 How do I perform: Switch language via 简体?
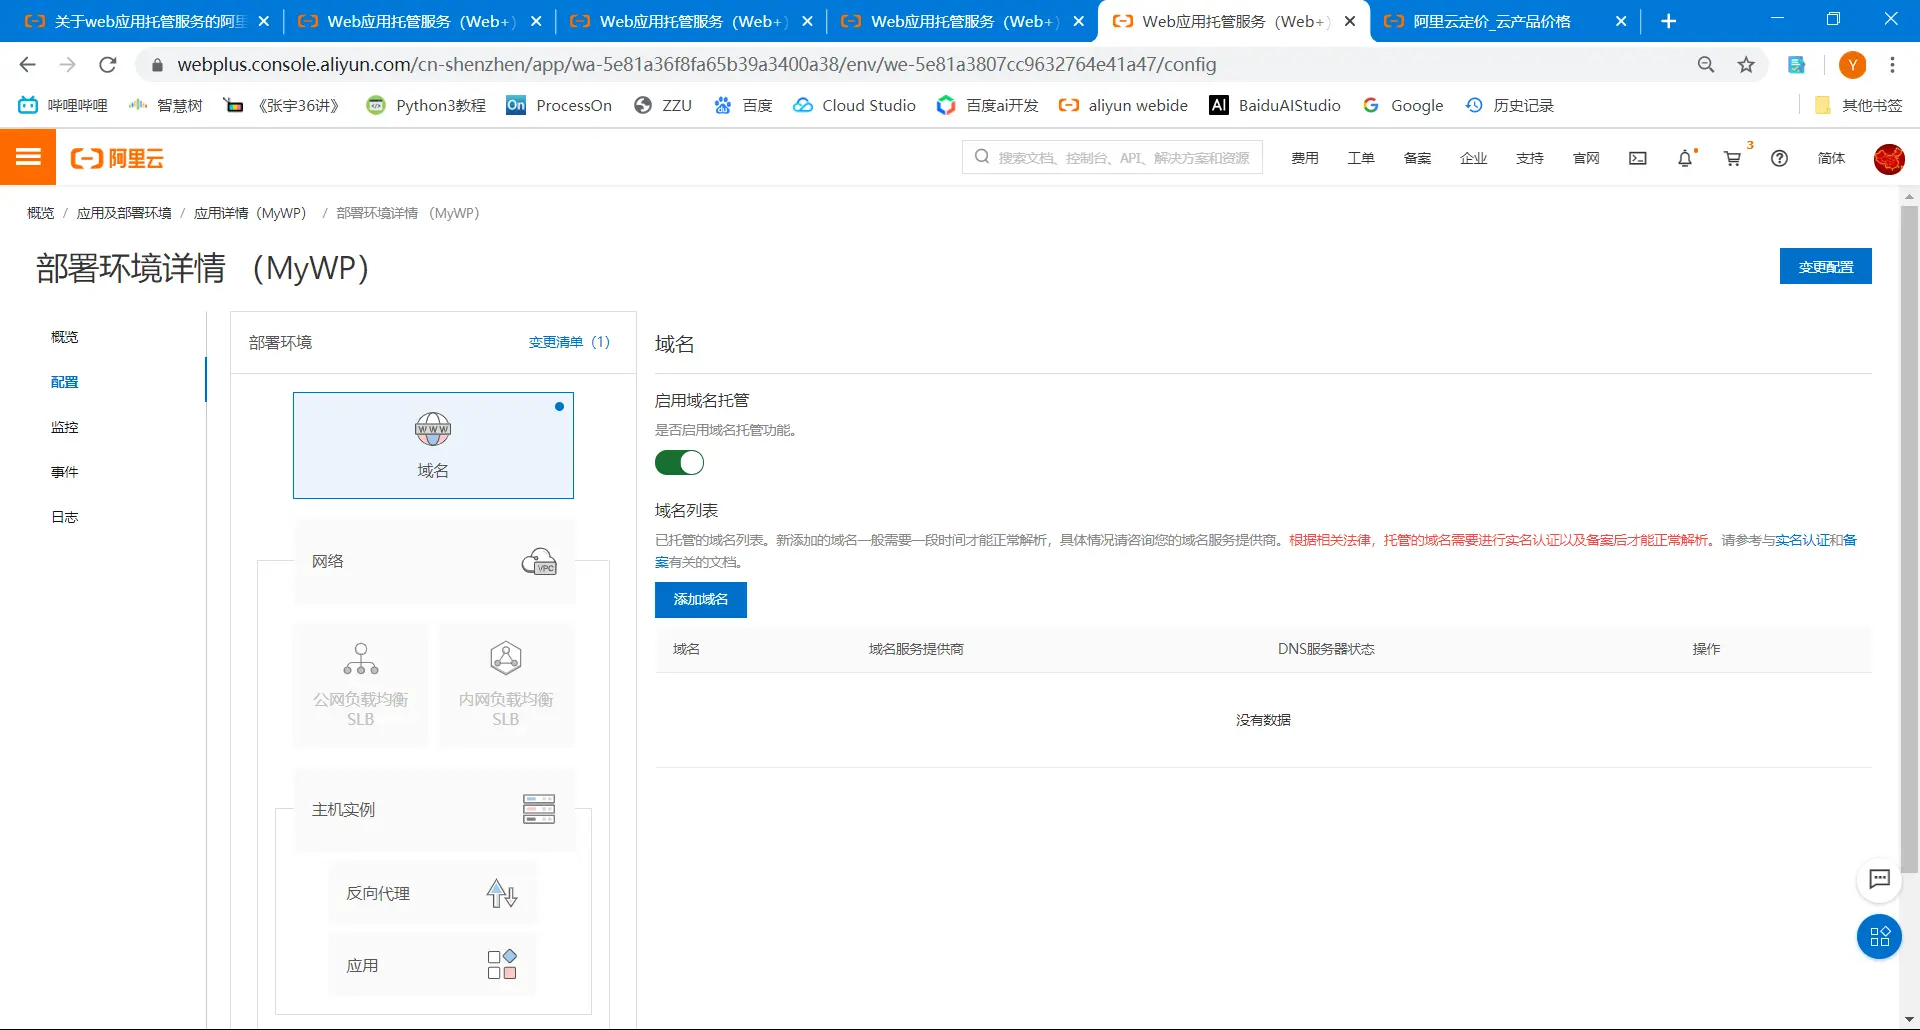click(1831, 158)
